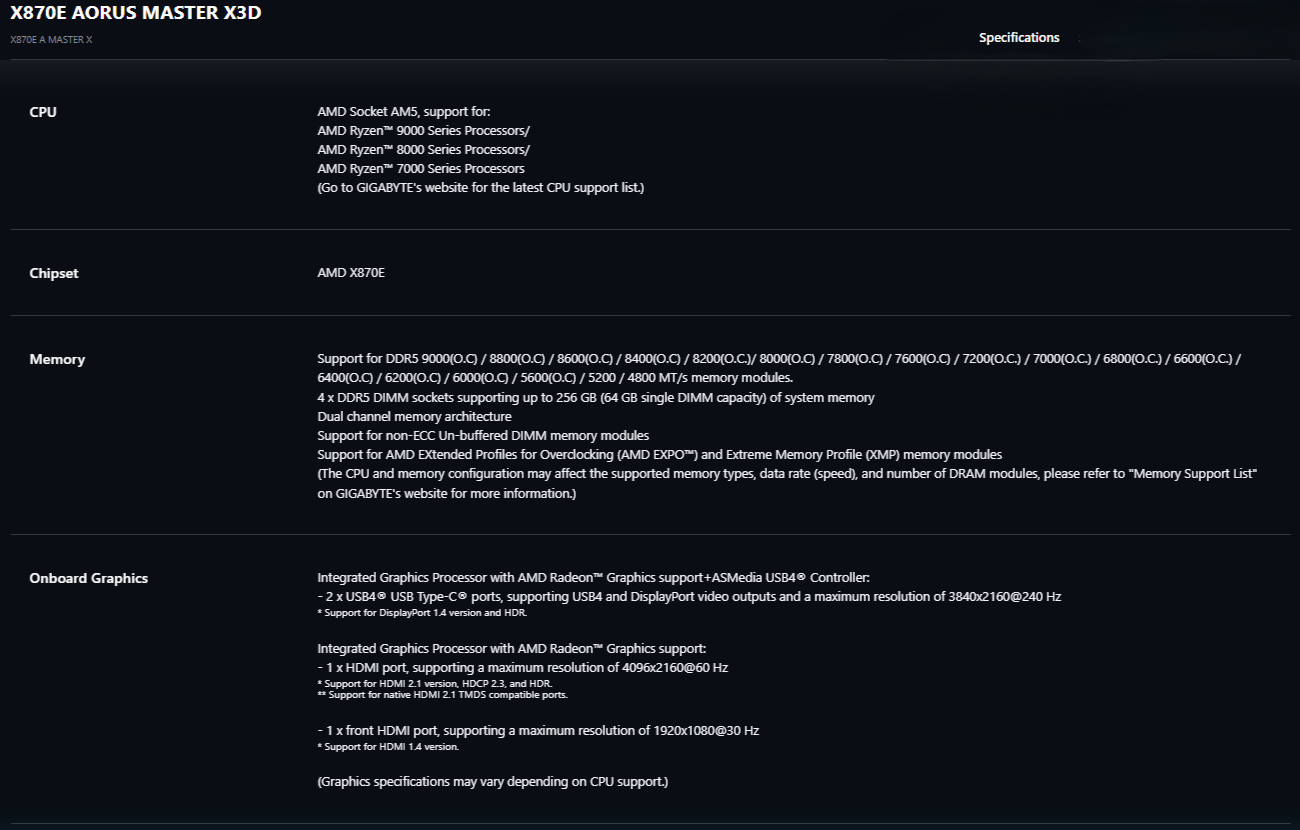Click the 2 x USB4 Type-C ports line

689,596
